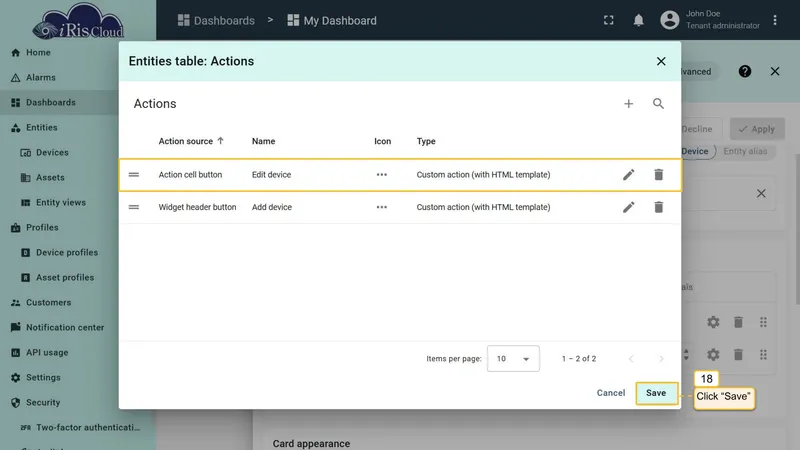Sort by Action source column header

coord(190,141)
